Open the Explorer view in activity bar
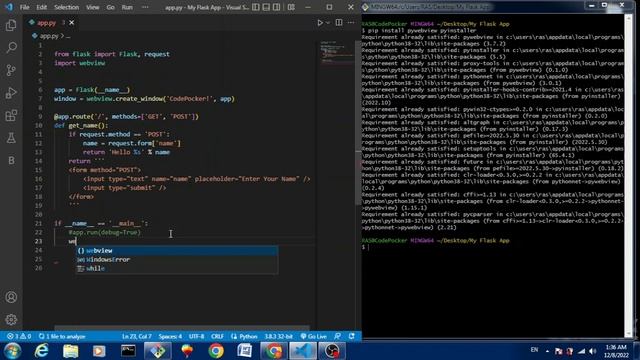The image size is (640, 360). pyautogui.click(x=11, y=25)
